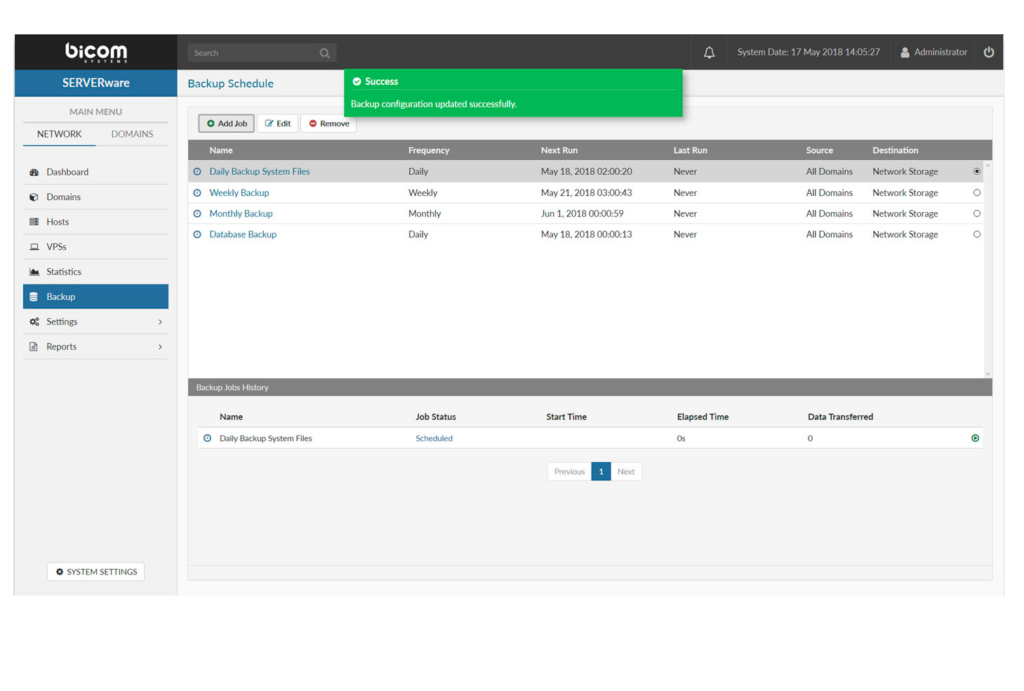Click the clock icon beside Weekly Backup
This screenshot has height=691, width=1024.
click(197, 193)
